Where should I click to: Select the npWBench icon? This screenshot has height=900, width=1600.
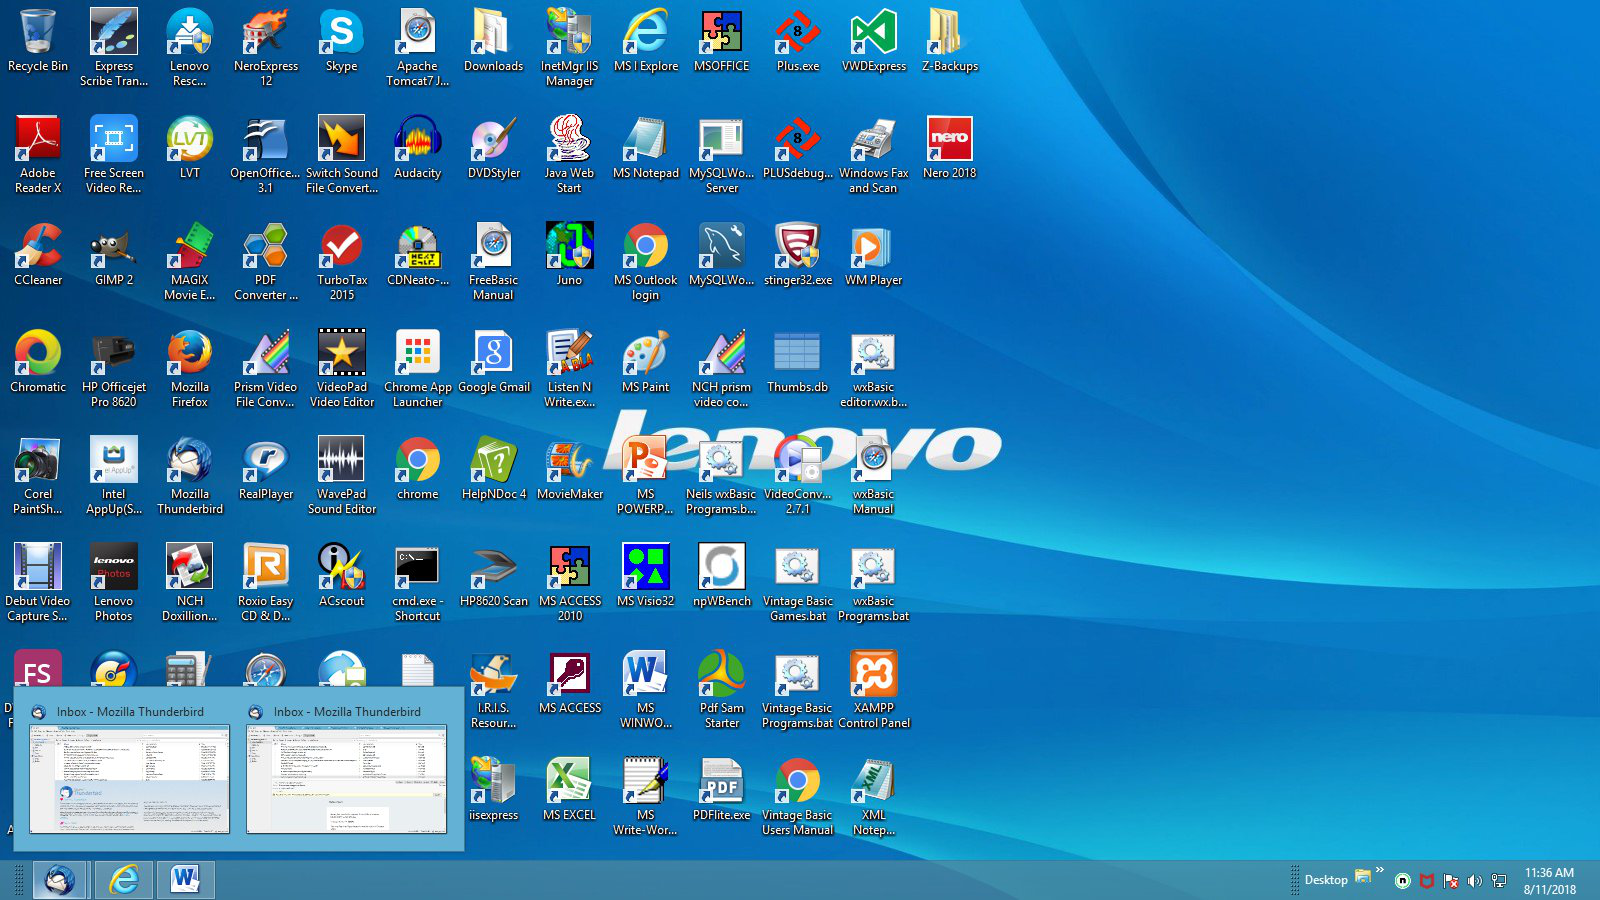pyautogui.click(x=722, y=577)
